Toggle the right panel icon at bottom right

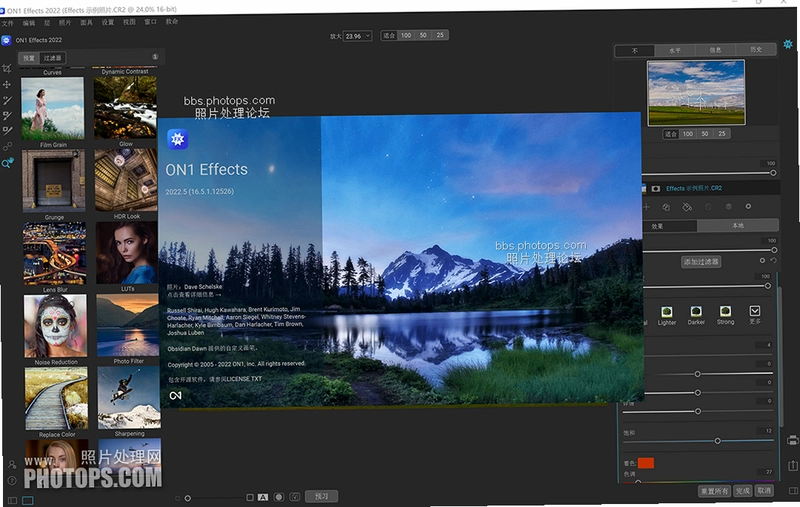(x=793, y=491)
